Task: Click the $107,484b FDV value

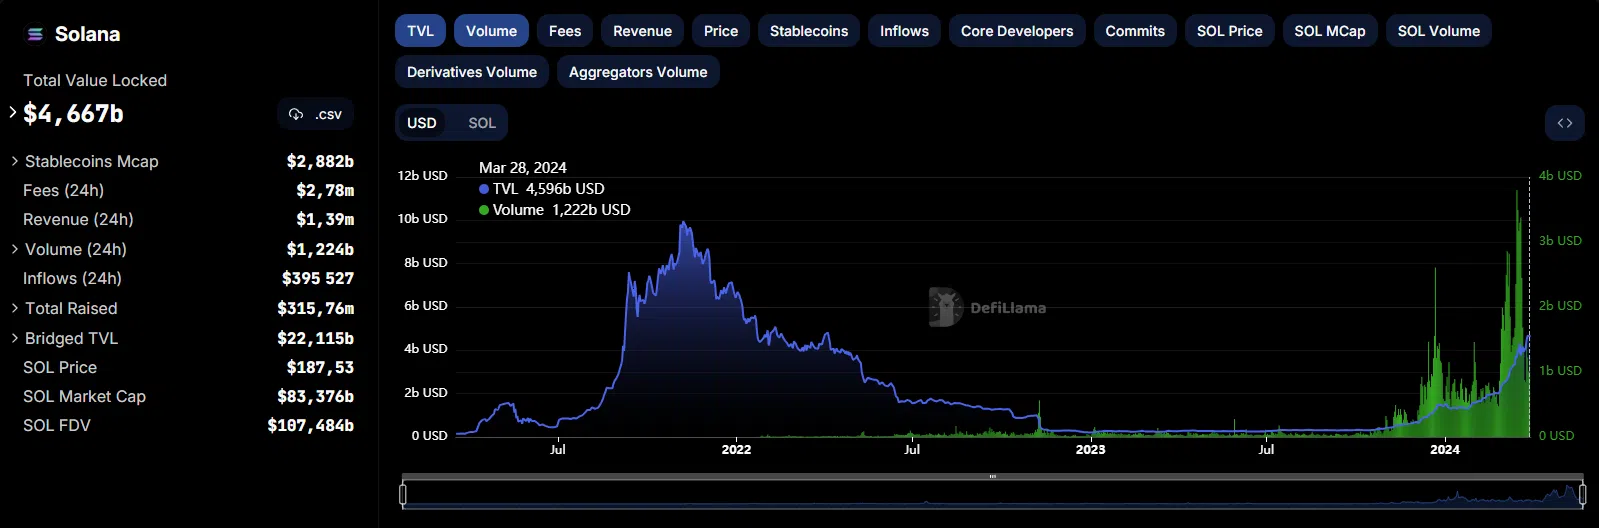Action: coord(311,425)
